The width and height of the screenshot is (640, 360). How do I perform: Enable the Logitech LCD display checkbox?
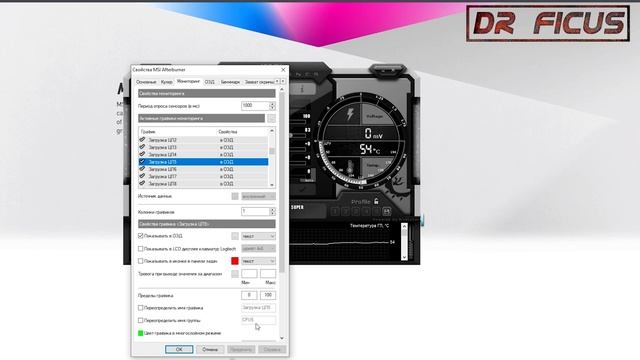(140, 249)
